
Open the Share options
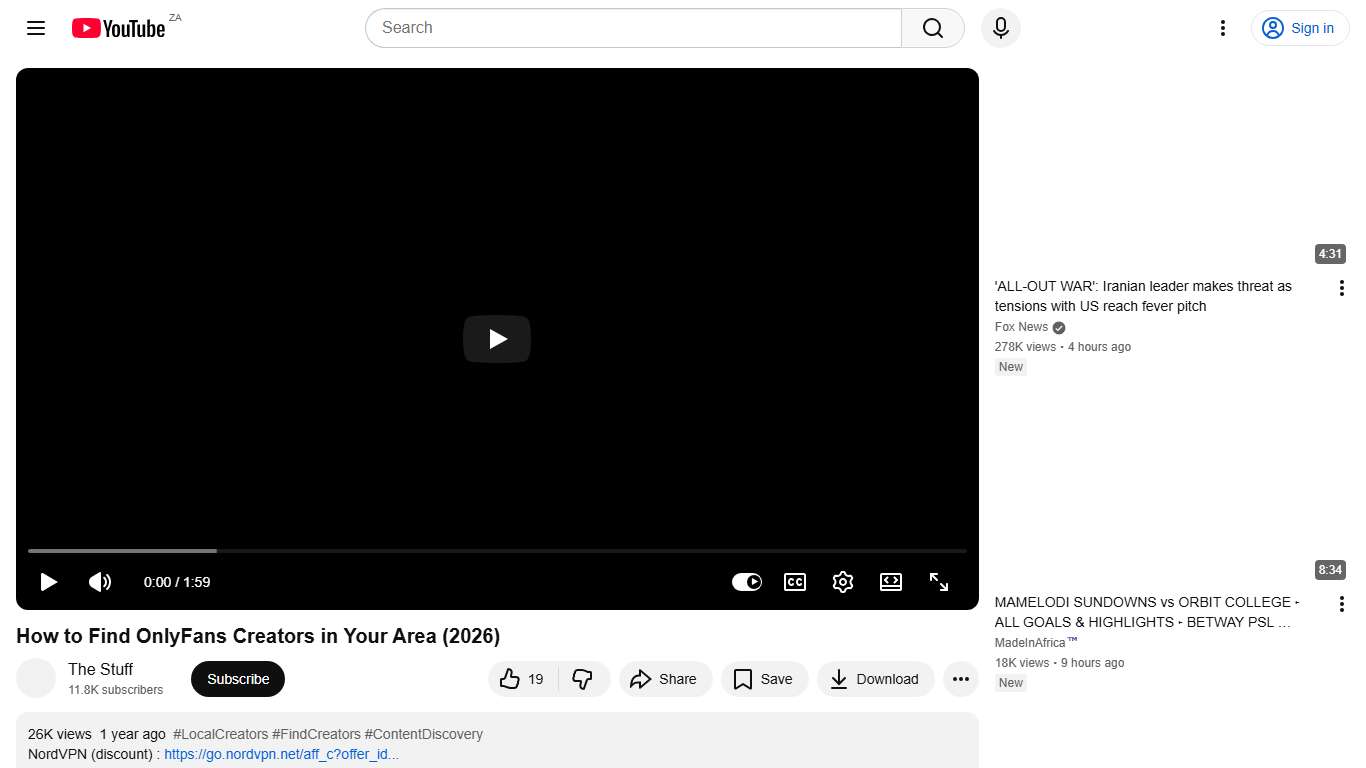coord(665,679)
